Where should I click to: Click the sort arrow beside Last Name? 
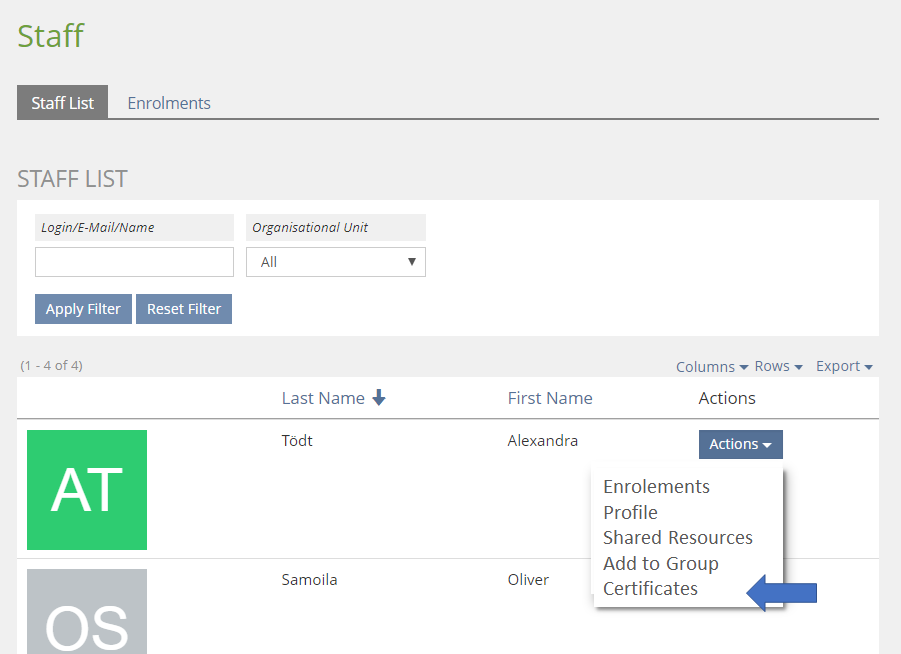point(378,398)
